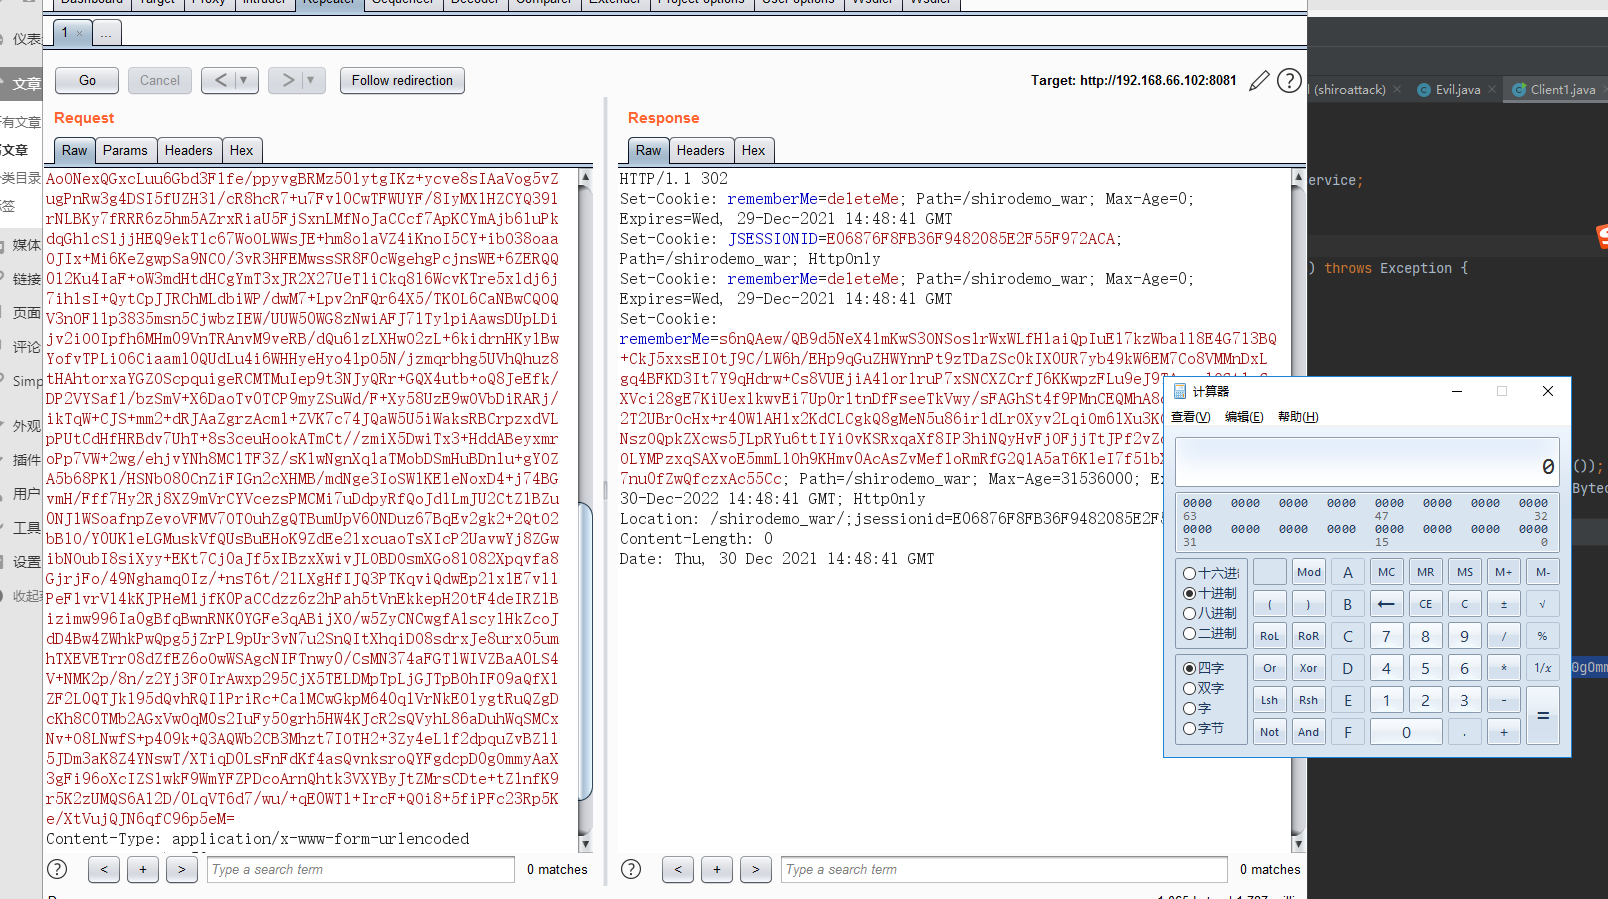1608x899 pixels.
Task: Click Evil.java file icon in IDE
Action: (1424, 90)
